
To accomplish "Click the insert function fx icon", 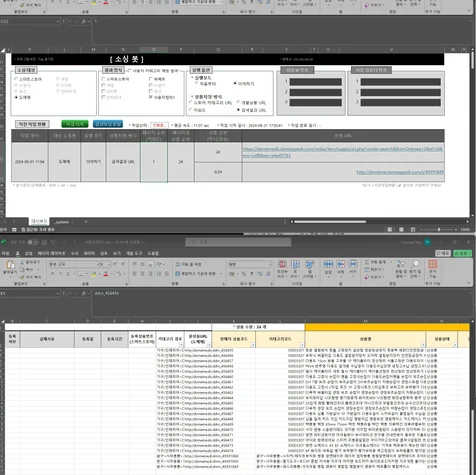I will [x=84, y=293].
